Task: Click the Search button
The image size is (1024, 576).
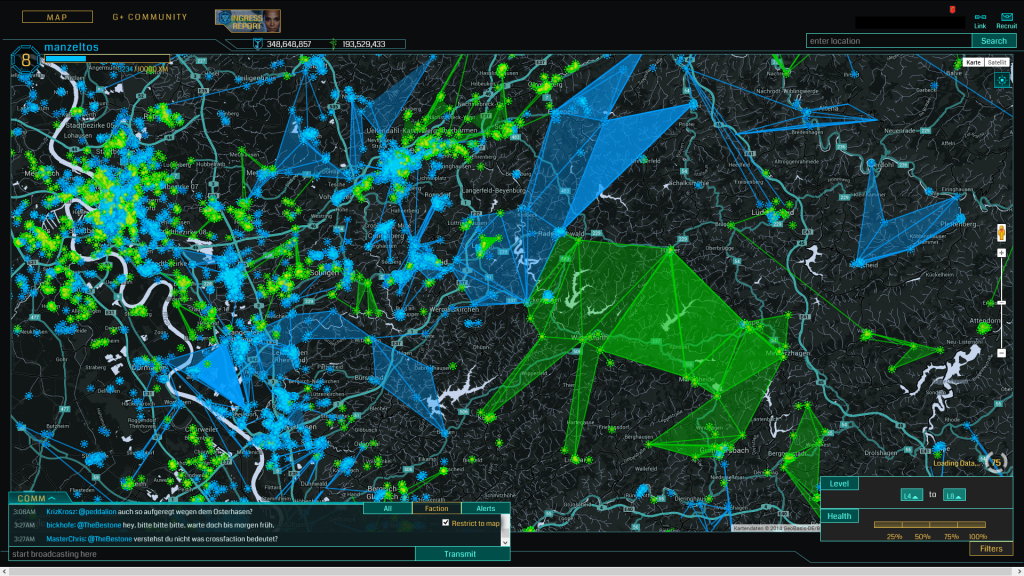Action: [x=994, y=41]
